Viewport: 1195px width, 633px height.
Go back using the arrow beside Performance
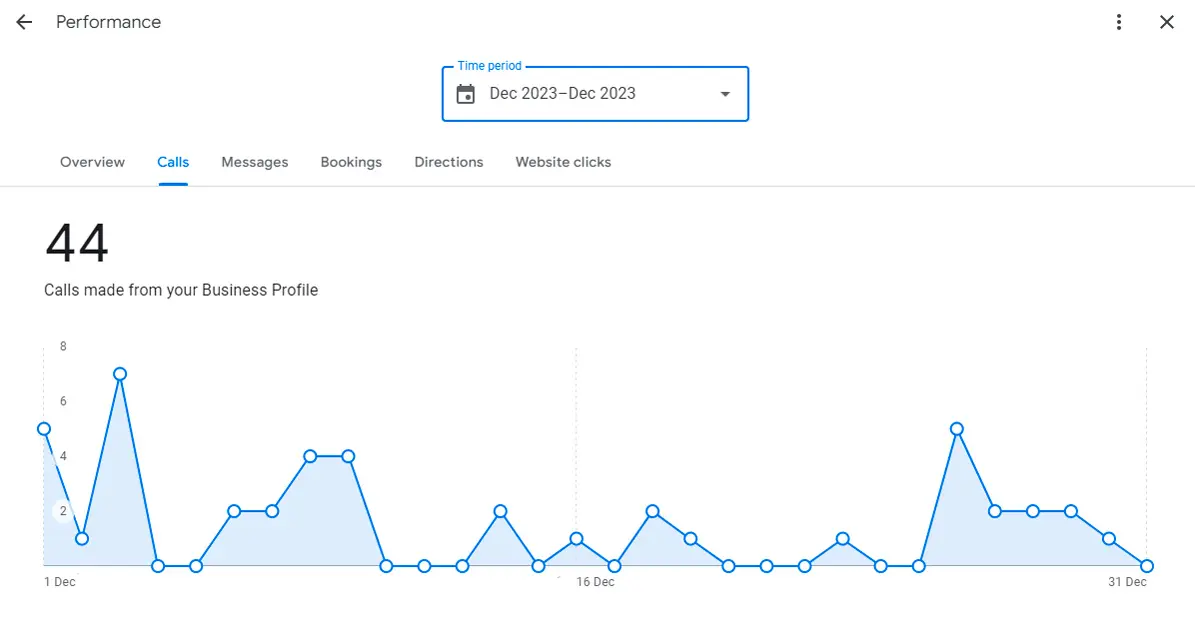24,22
